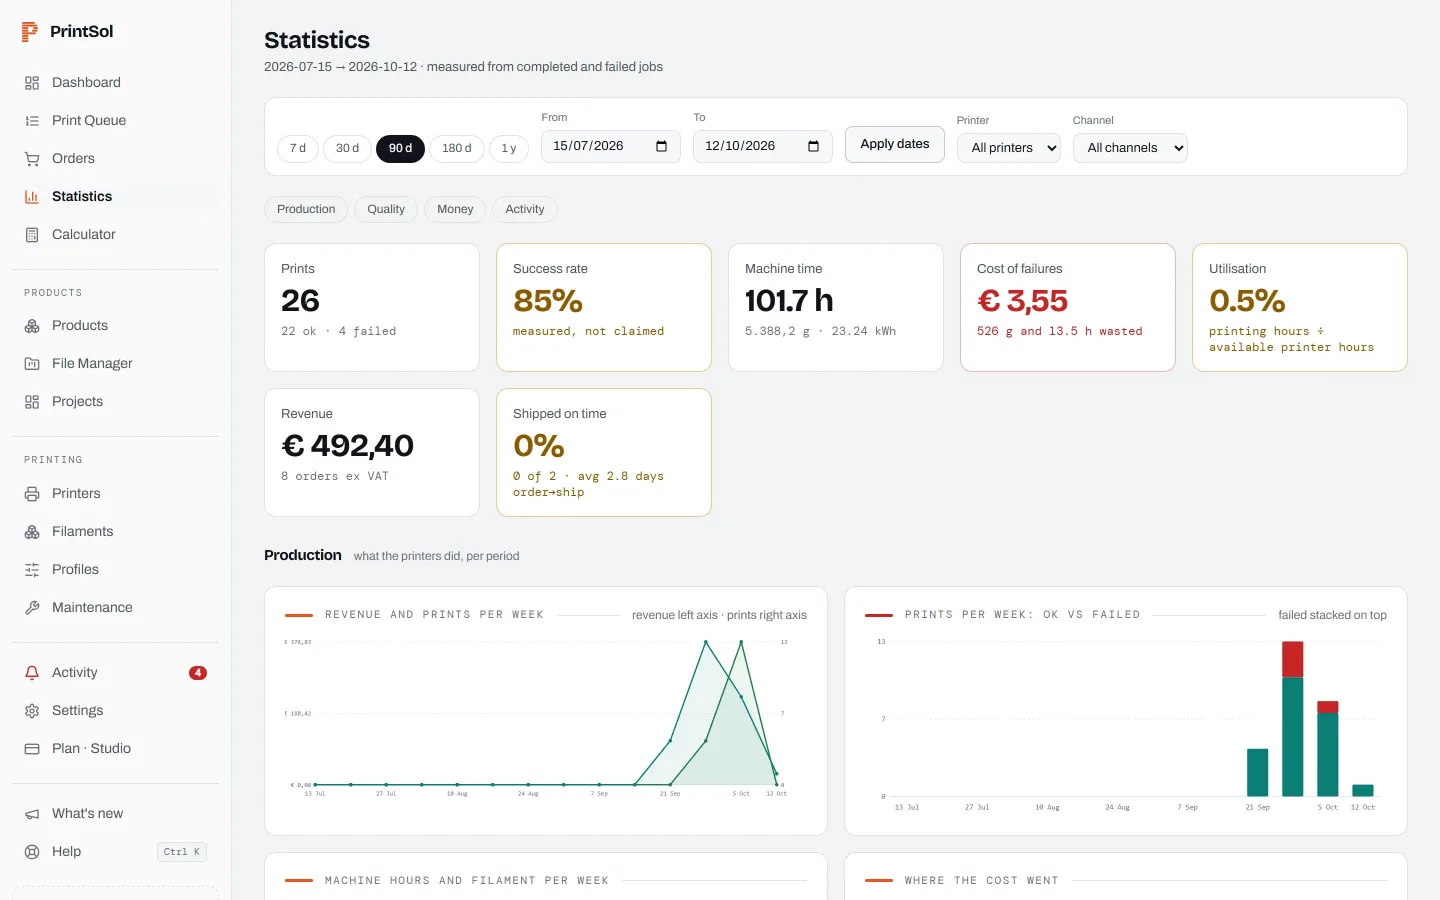Click the Settings gear icon
This screenshot has height=900, width=1440.
pos(32,711)
